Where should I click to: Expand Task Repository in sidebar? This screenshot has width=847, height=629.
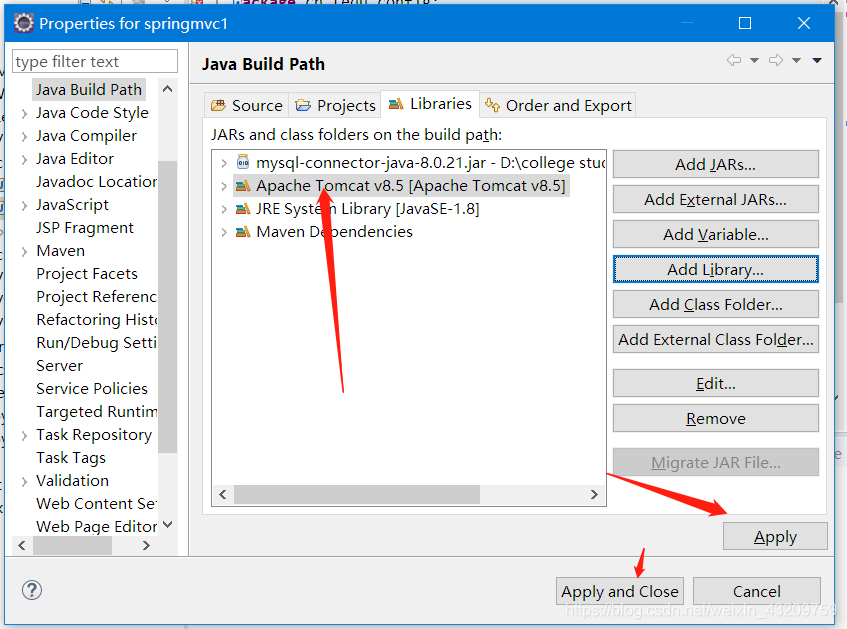pyautogui.click(x=24, y=436)
